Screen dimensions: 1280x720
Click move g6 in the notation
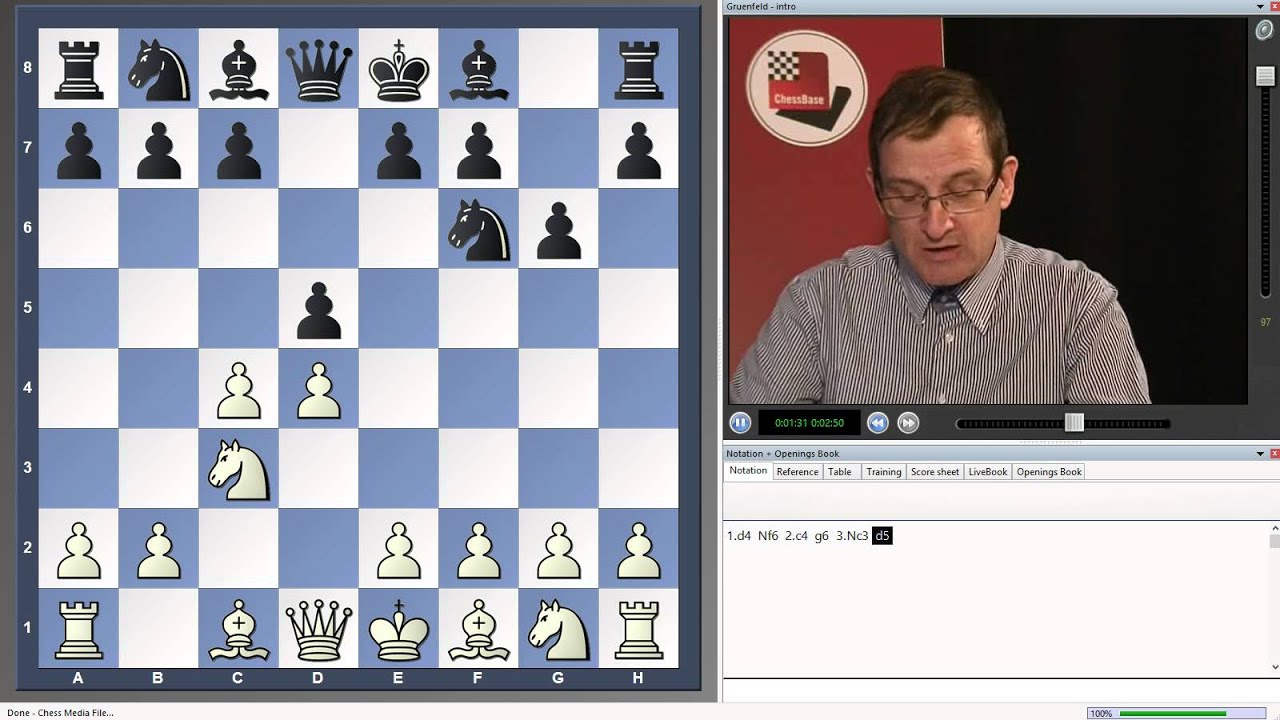pyautogui.click(x=821, y=536)
